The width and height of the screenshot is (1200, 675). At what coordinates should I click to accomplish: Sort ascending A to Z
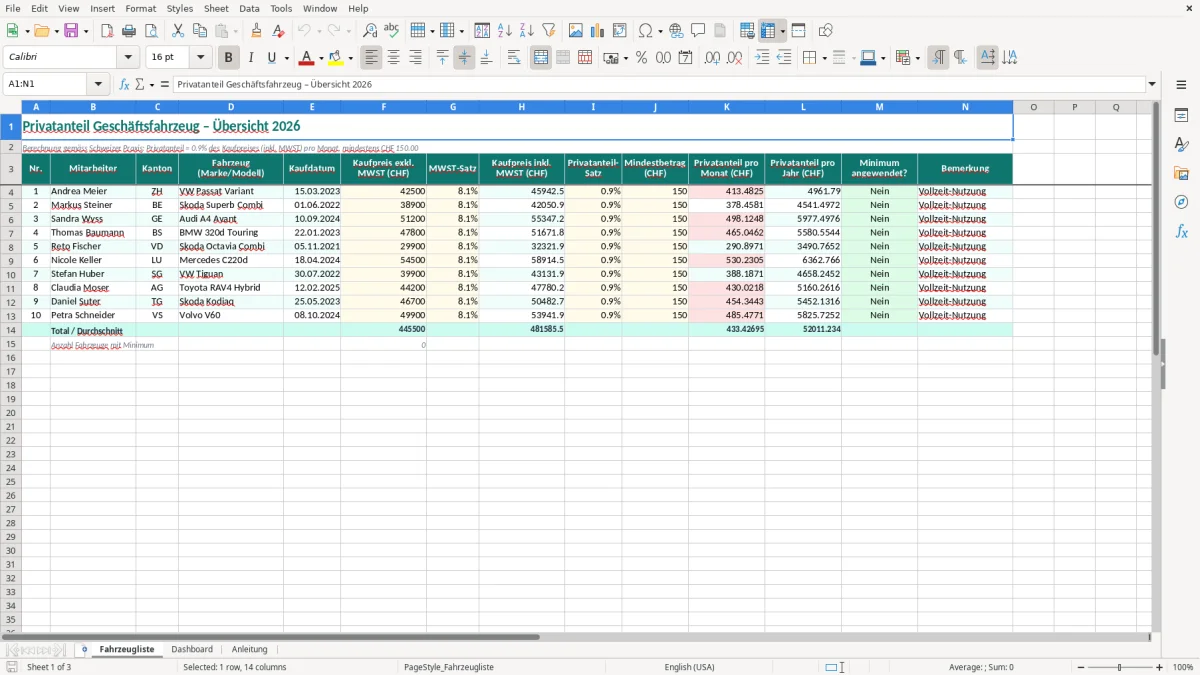(x=504, y=31)
